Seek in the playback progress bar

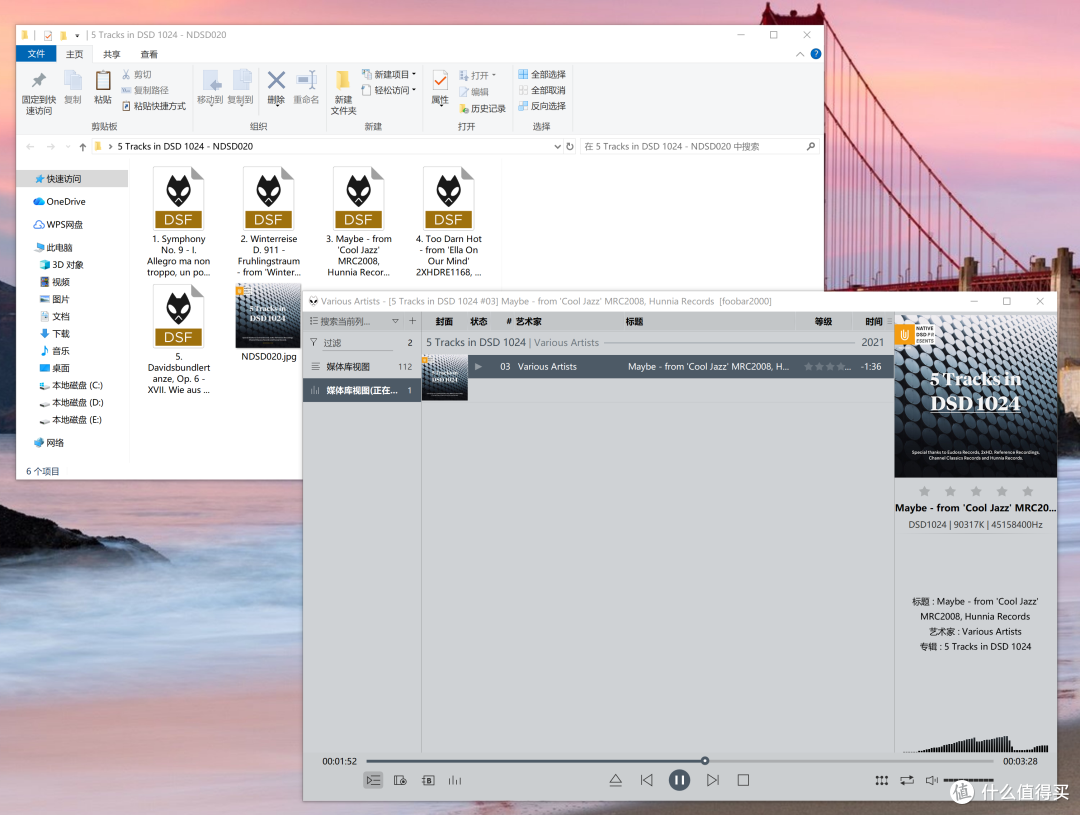coord(680,761)
